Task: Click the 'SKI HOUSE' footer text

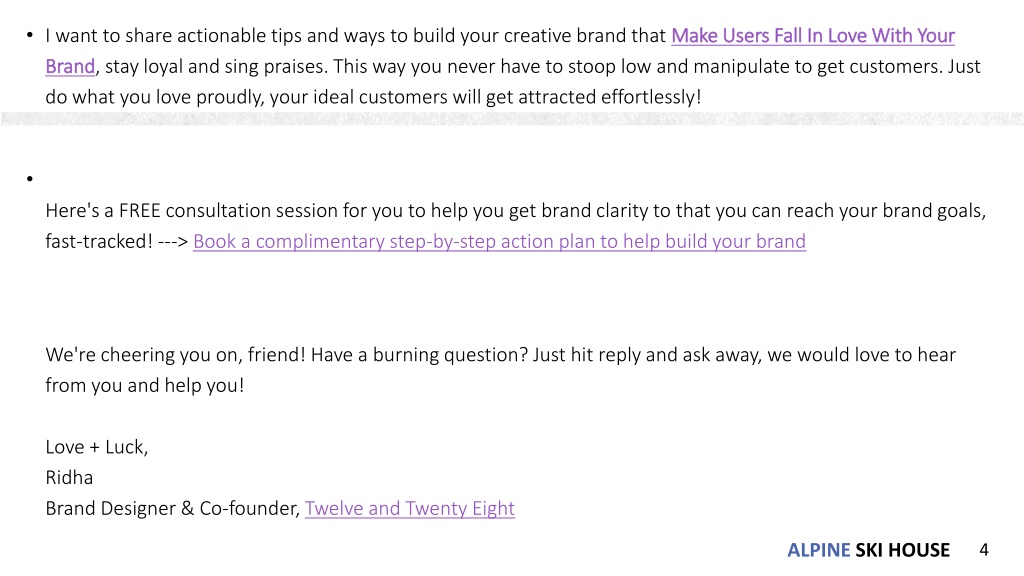Action: (x=903, y=550)
